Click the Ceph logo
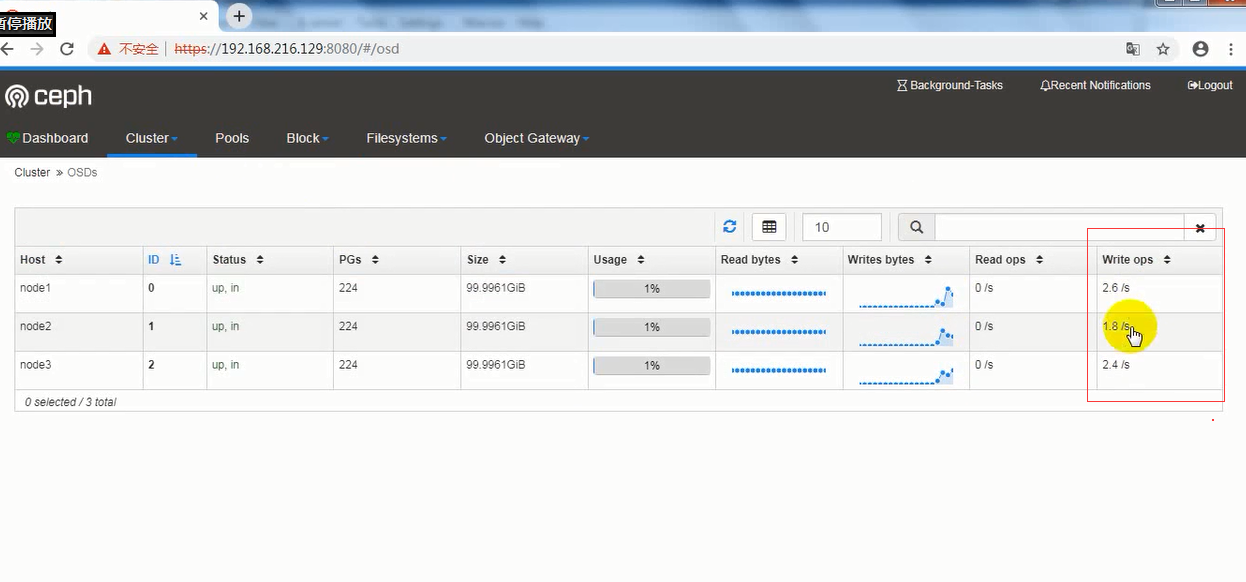This screenshot has height=582, width=1246. coord(48,96)
